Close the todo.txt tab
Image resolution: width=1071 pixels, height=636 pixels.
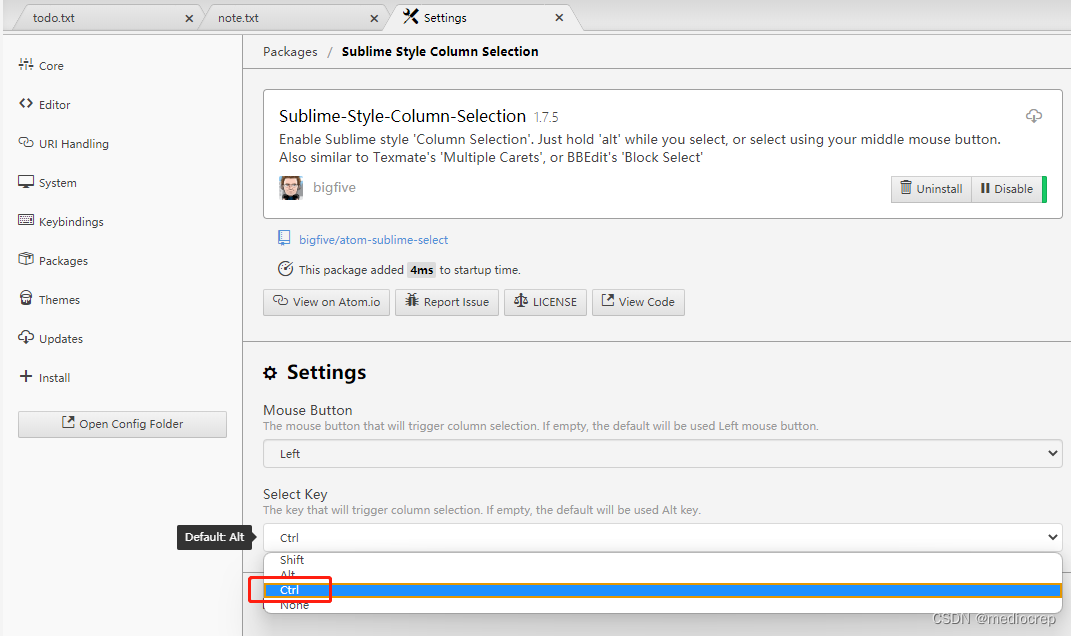(189, 18)
